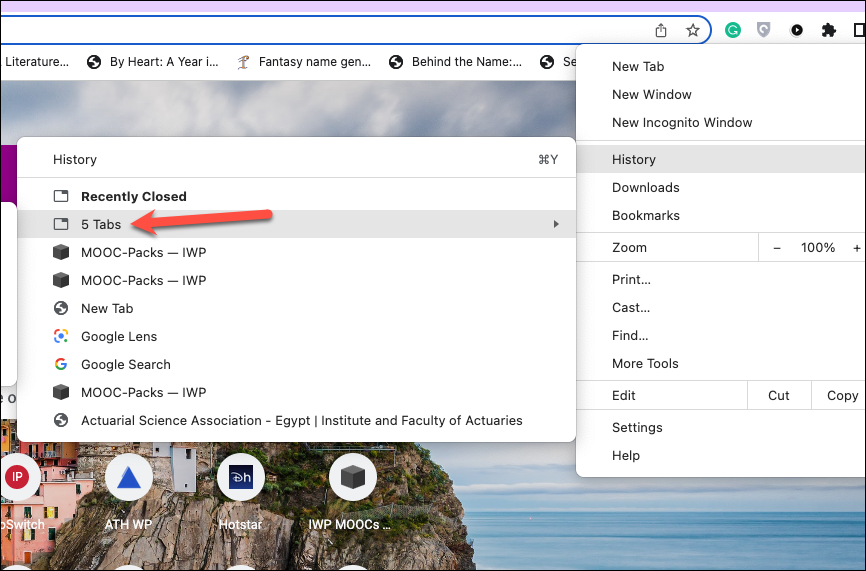Image resolution: width=866 pixels, height=571 pixels.
Task: Choose New Incognito Window
Action: tap(721, 123)
